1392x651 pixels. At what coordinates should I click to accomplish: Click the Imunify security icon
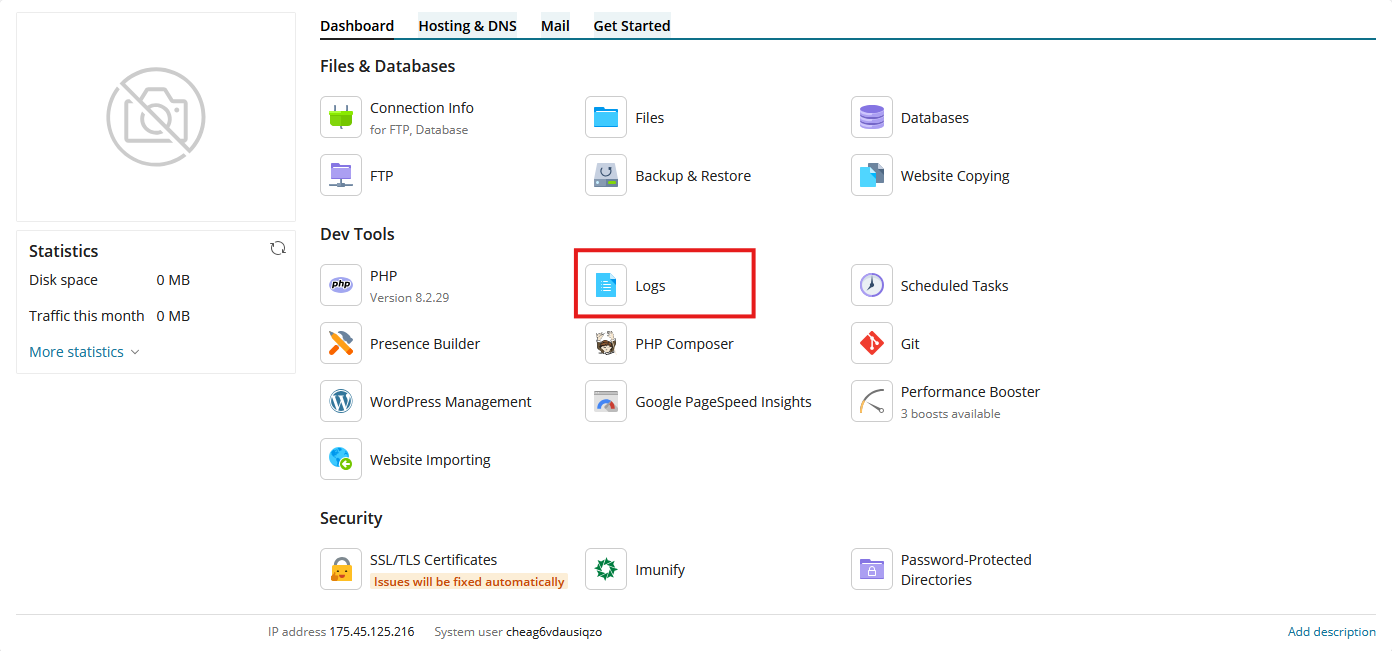[x=606, y=569]
